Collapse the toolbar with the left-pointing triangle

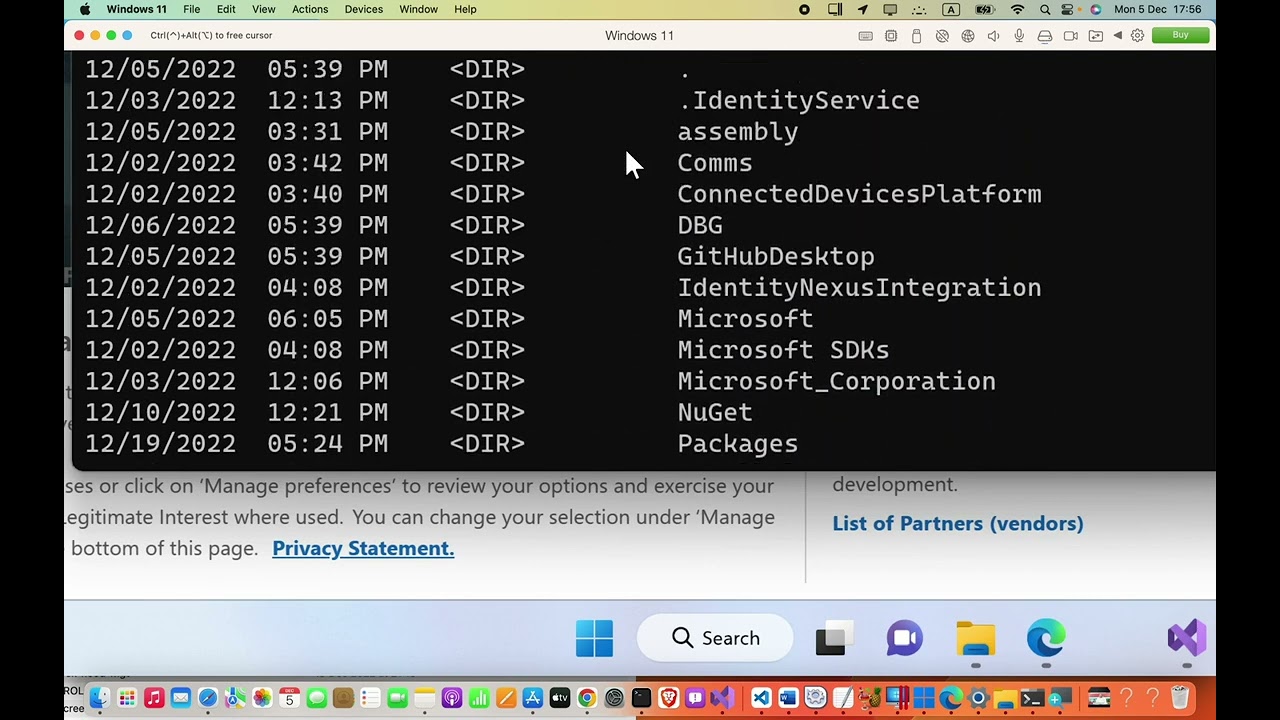pos(1118,36)
